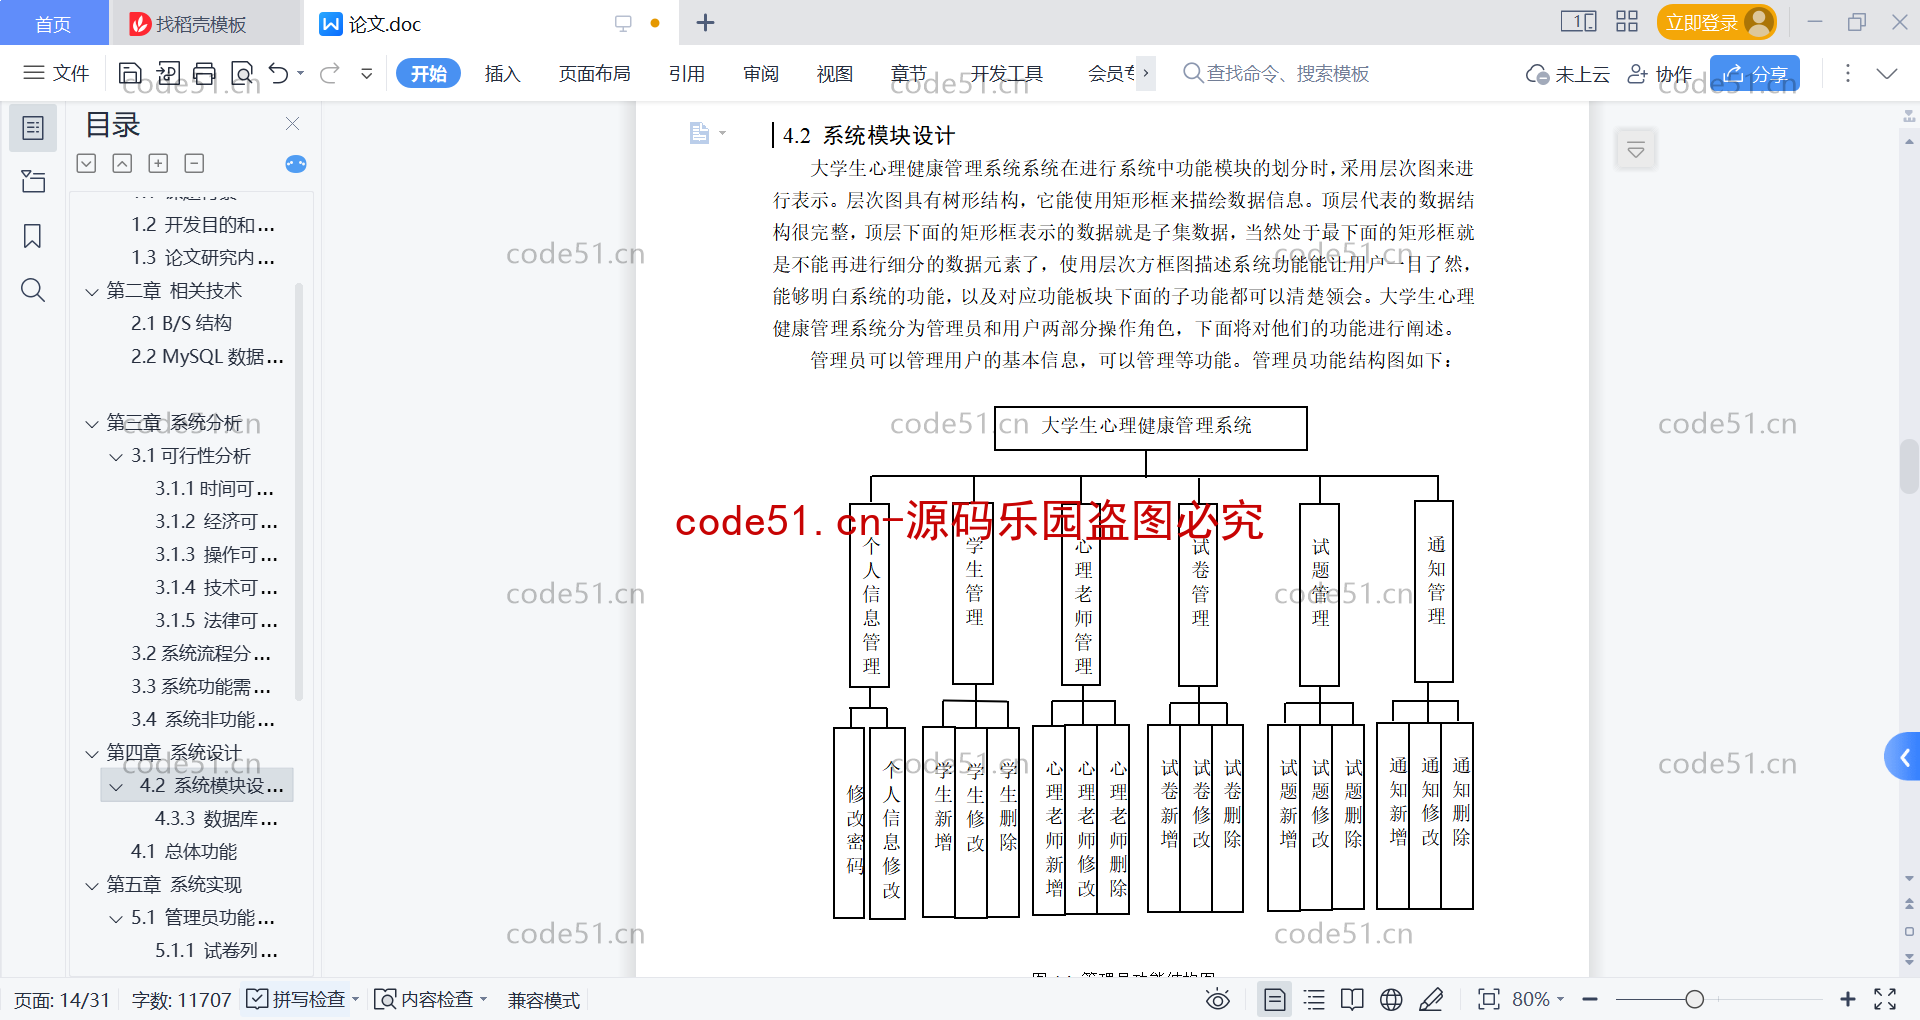Collapse the 5.1 管理员功能 outline node
Screen dimensions: 1920x1020
pos(116,918)
